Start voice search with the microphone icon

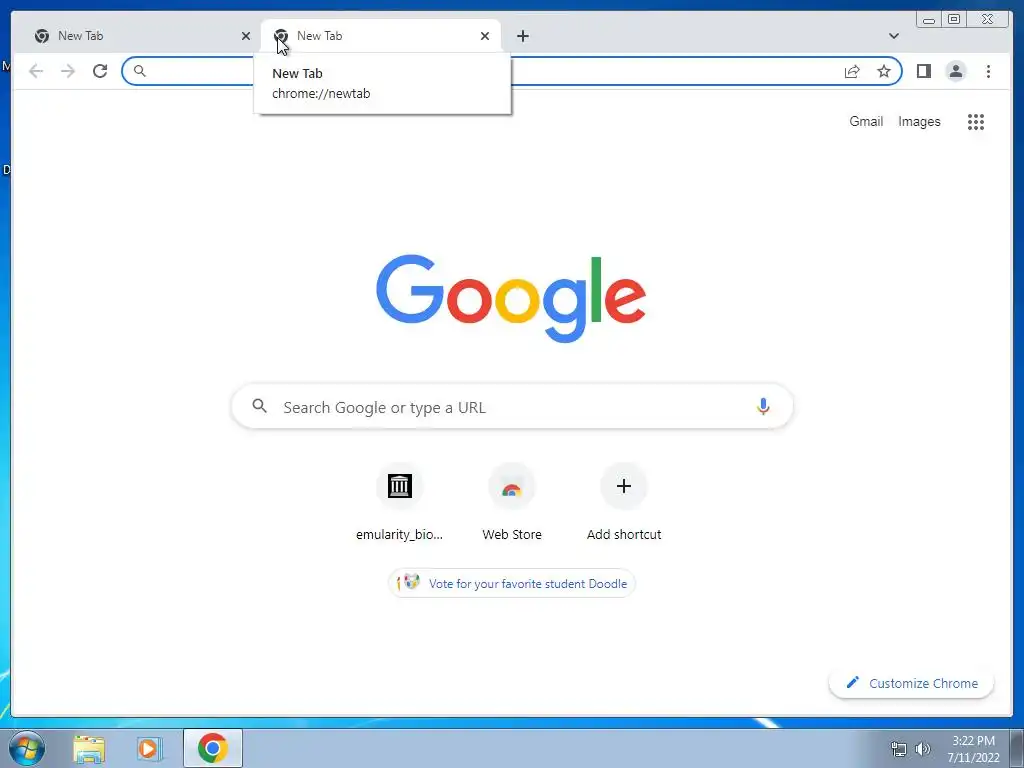(763, 407)
